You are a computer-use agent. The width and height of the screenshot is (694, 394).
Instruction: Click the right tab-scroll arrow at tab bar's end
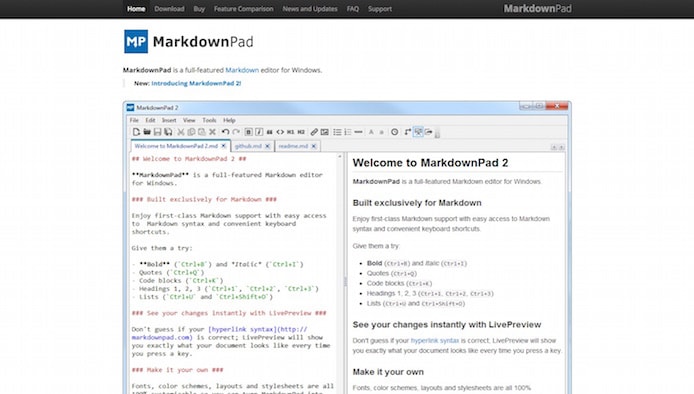[x=561, y=147]
